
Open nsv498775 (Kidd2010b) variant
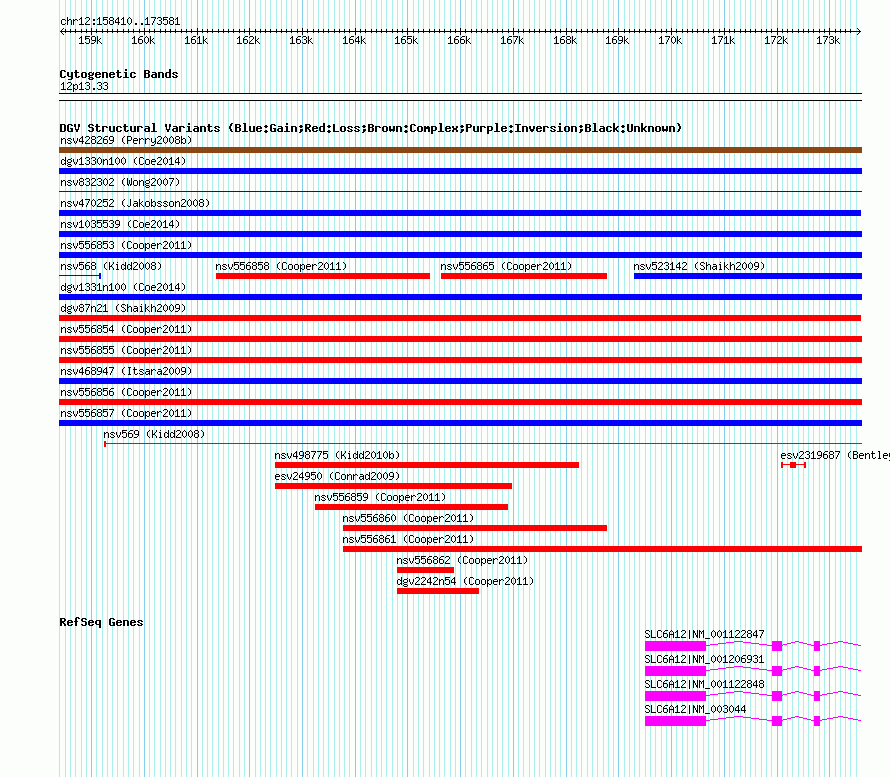(x=427, y=465)
